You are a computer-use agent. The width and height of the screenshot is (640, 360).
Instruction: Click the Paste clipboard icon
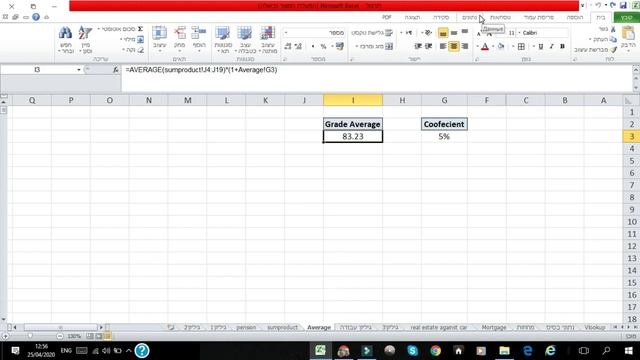[629, 33]
